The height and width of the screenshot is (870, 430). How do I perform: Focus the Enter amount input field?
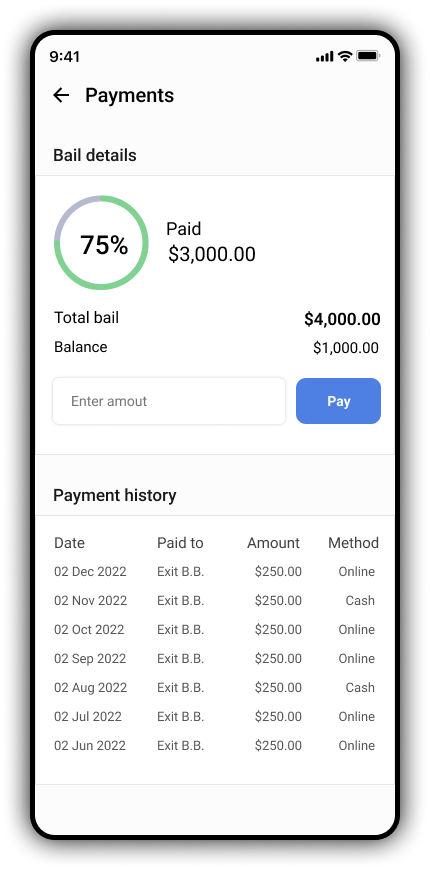click(x=169, y=401)
